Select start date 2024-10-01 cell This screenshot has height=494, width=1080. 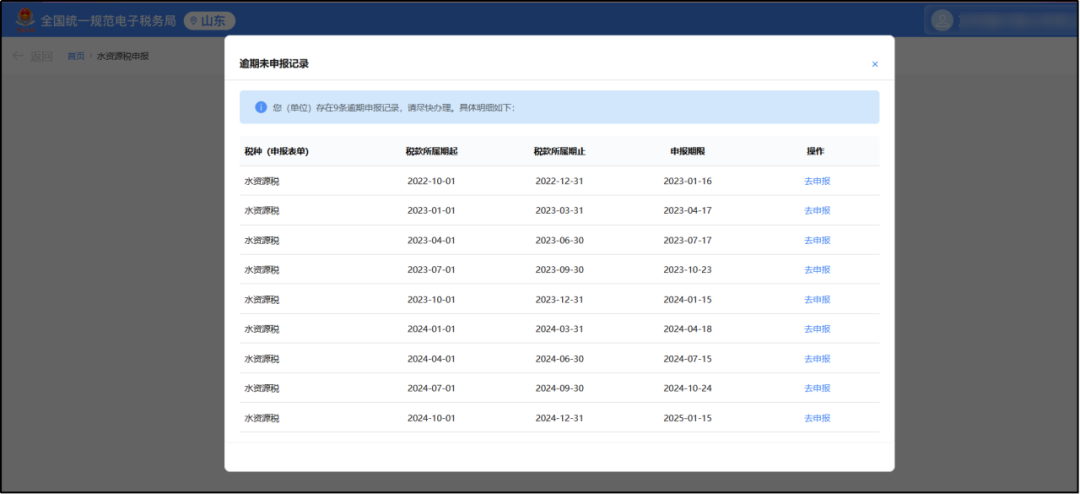point(431,418)
